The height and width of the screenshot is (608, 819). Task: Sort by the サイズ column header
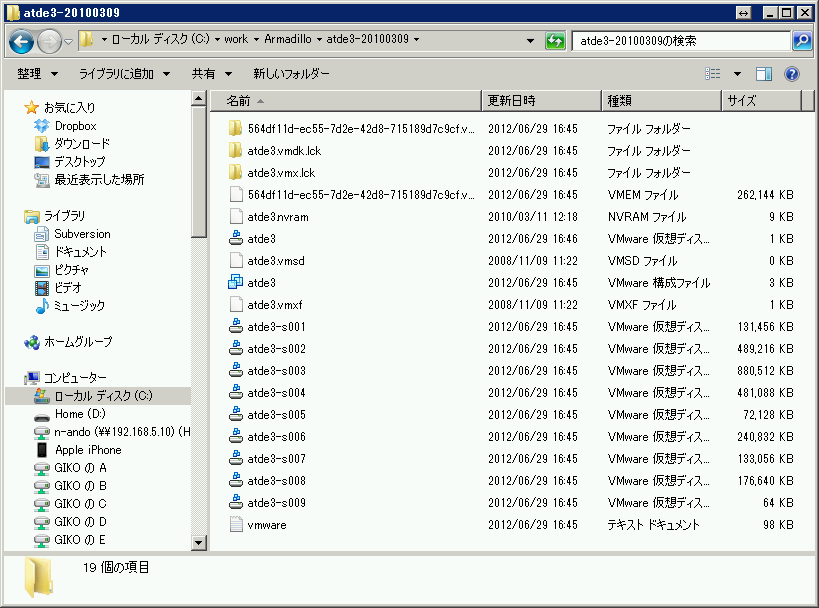761,101
